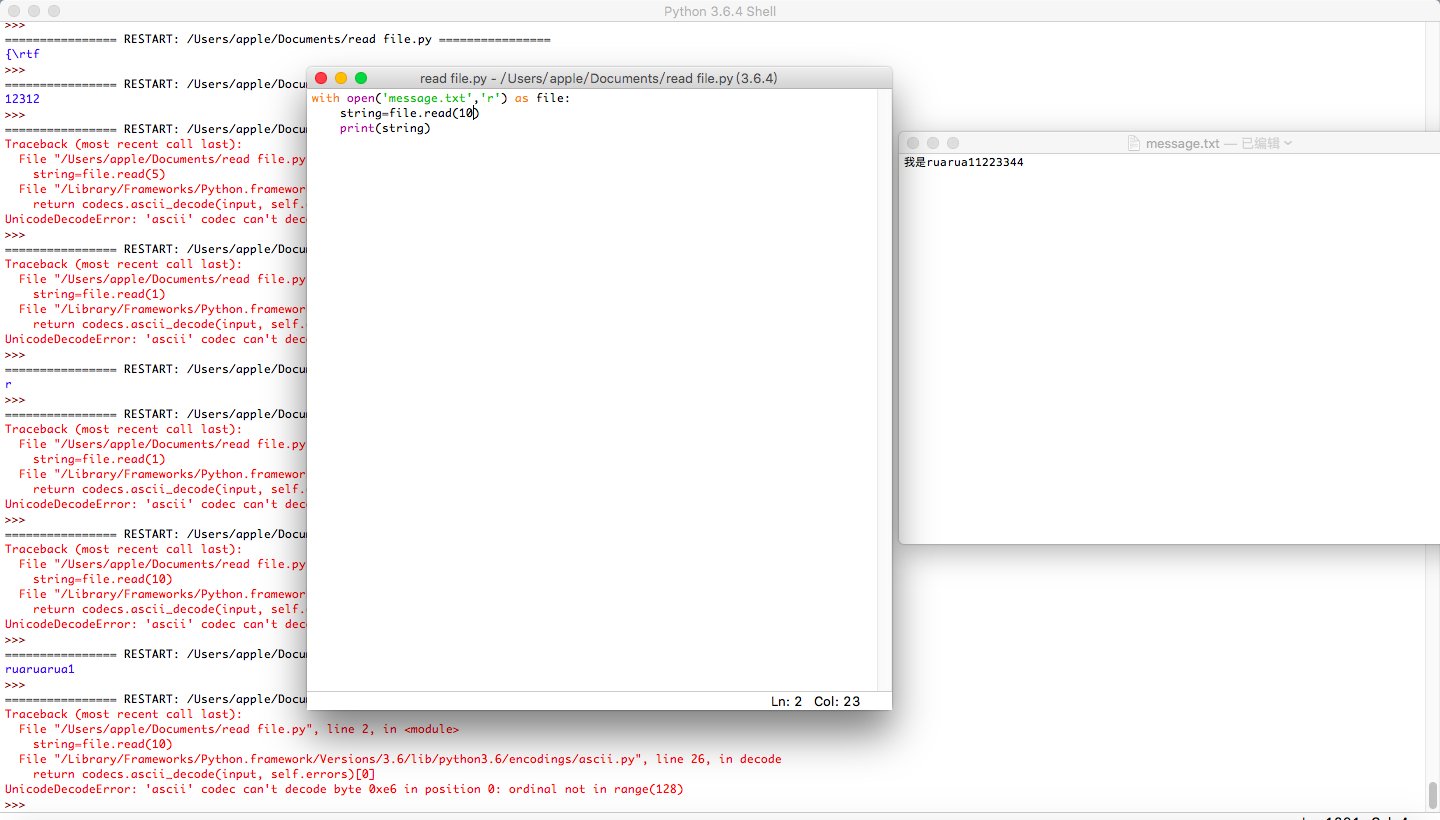1440x820 pixels.
Task: Close the message.txt window
Action: [913, 143]
